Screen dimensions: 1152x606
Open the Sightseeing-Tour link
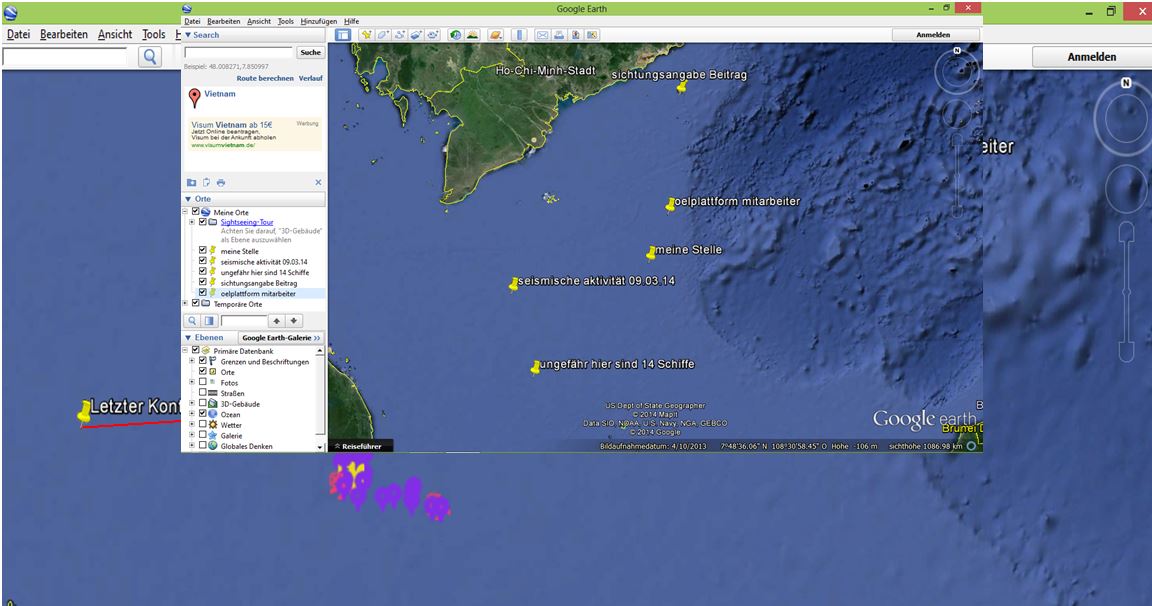pos(247,222)
